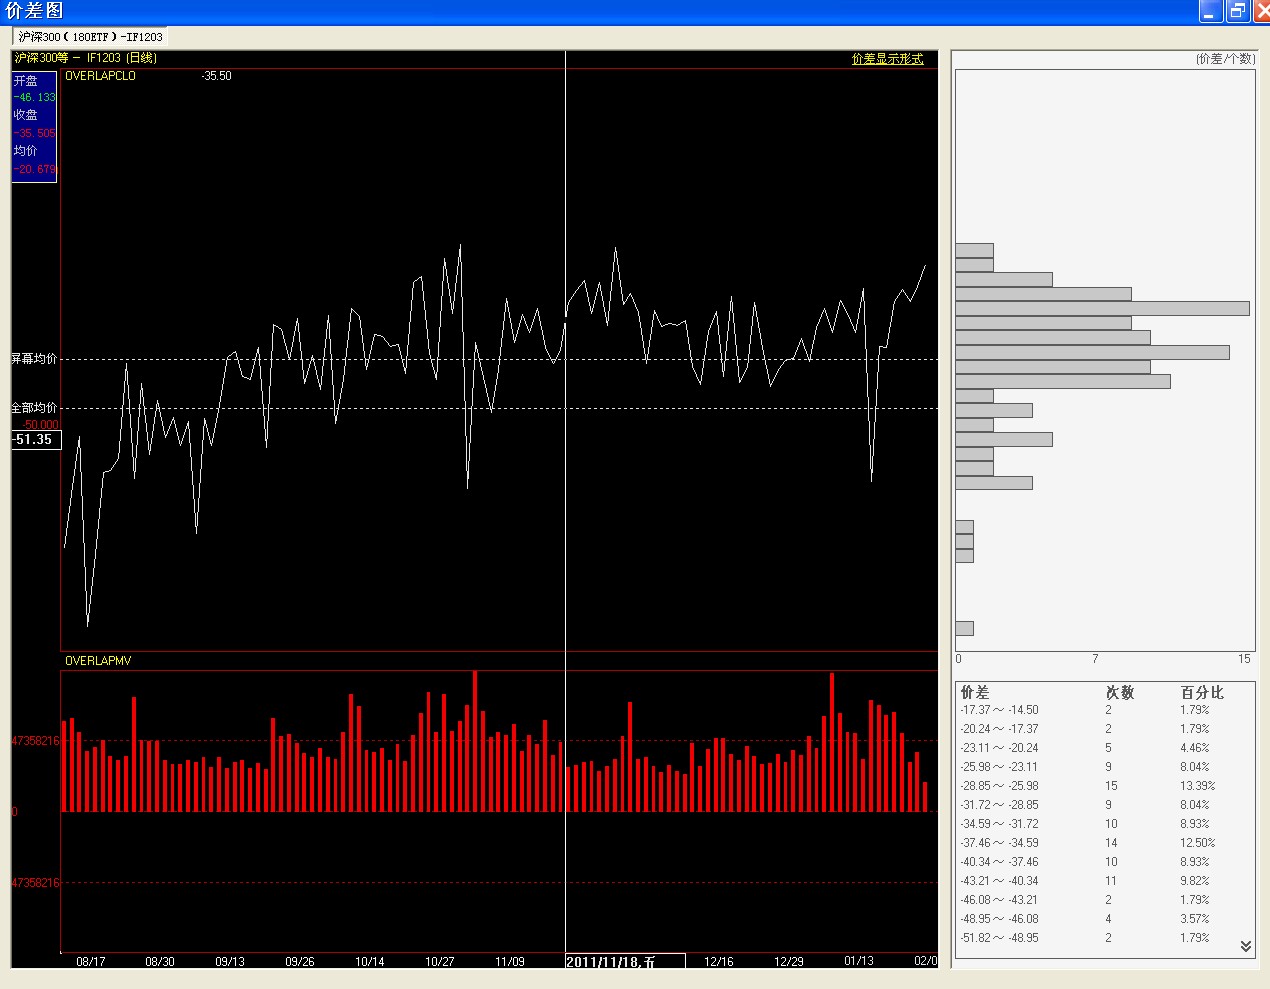Click the OVERLAPMV indicator label

pyautogui.click(x=98, y=661)
